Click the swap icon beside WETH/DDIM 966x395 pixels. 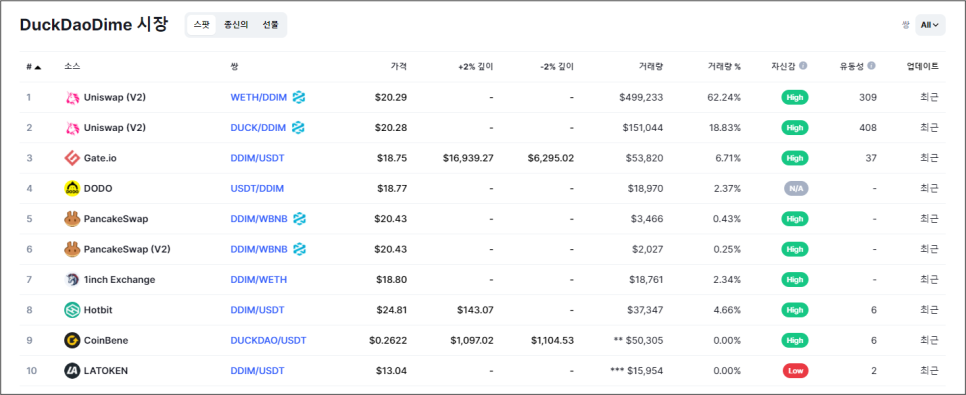point(299,97)
